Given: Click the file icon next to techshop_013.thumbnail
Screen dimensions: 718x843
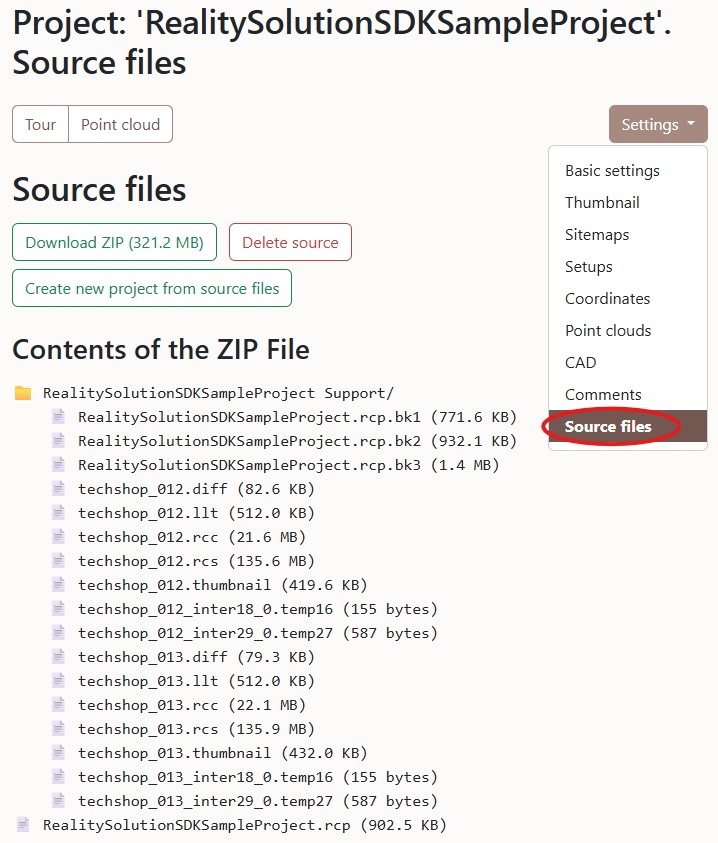Looking at the screenshot, I should (x=58, y=753).
